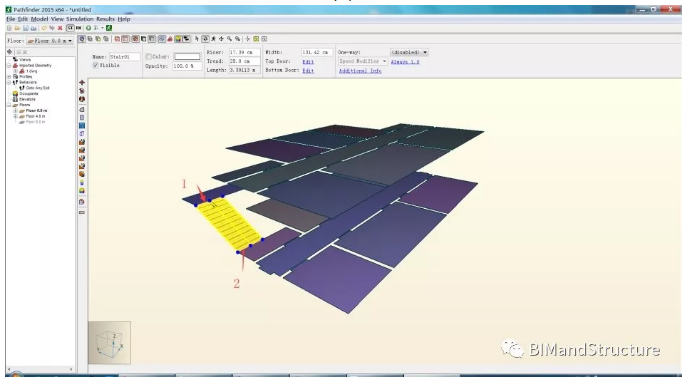The width and height of the screenshot is (687, 382).
Task: Open the Simulation menu
Action: coord(80,19)
